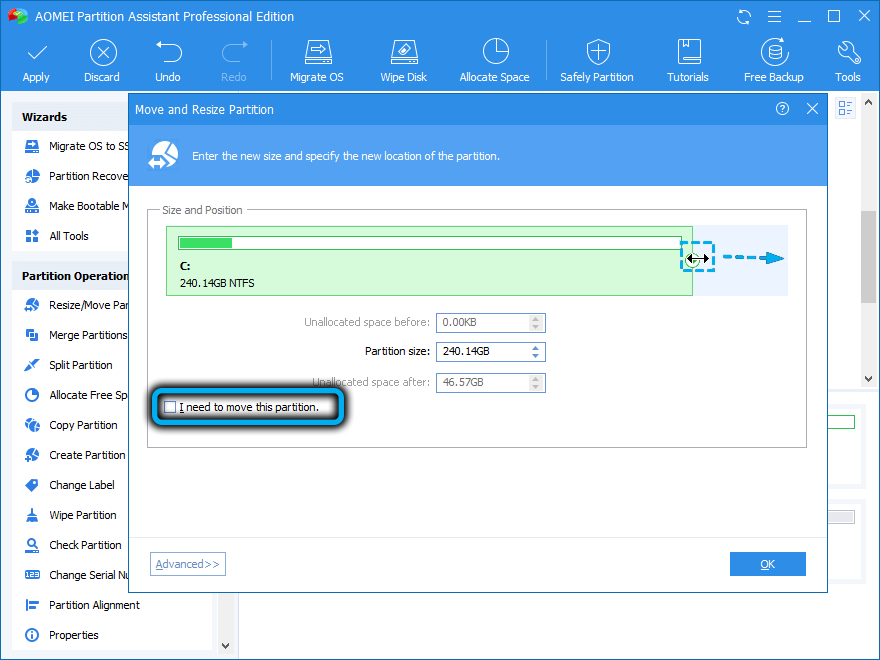880x660 pixels.
Task: Click the Apply checkmark icon
Action: (x=36, y=53)
